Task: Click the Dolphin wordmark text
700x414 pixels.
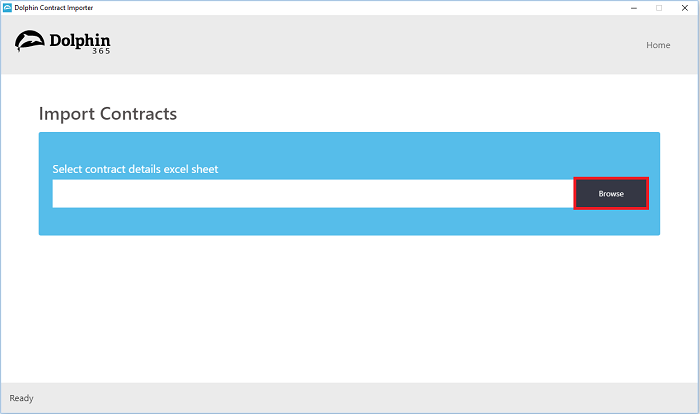Action: [79, 41]
